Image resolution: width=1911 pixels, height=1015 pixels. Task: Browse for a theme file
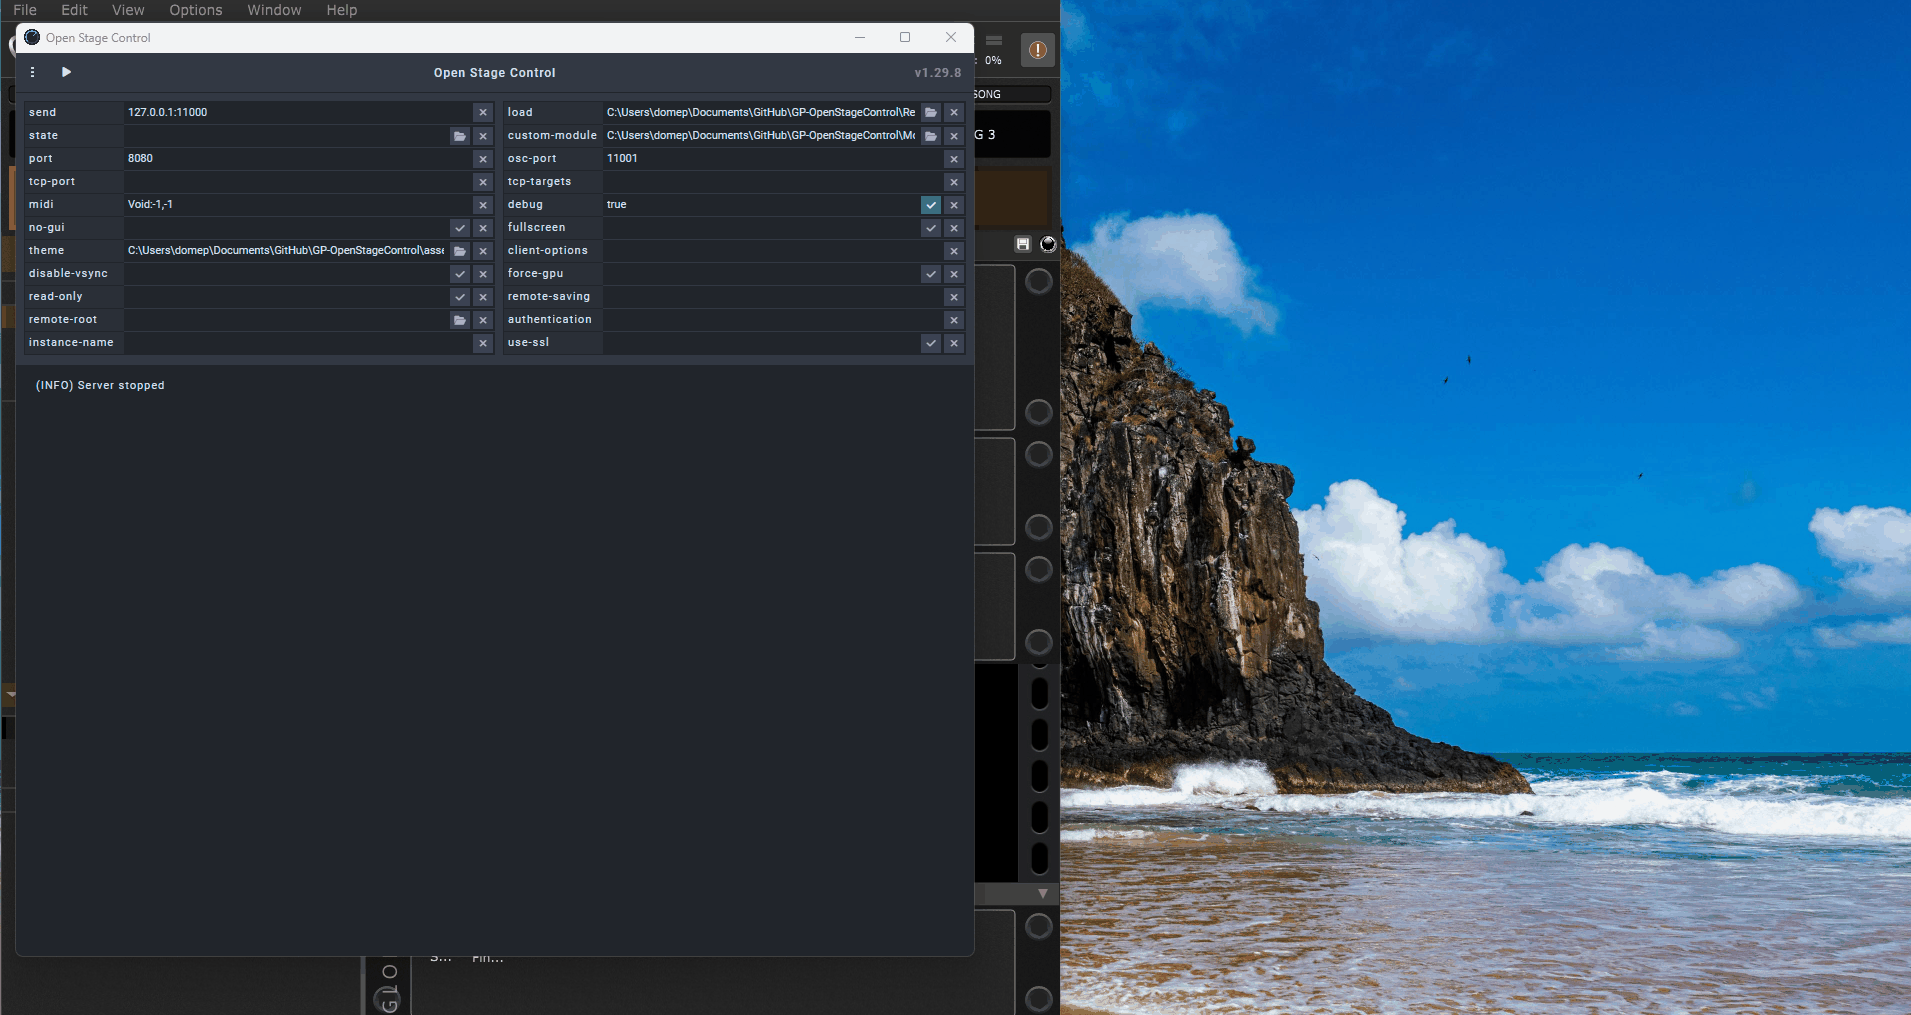point(460,251)
